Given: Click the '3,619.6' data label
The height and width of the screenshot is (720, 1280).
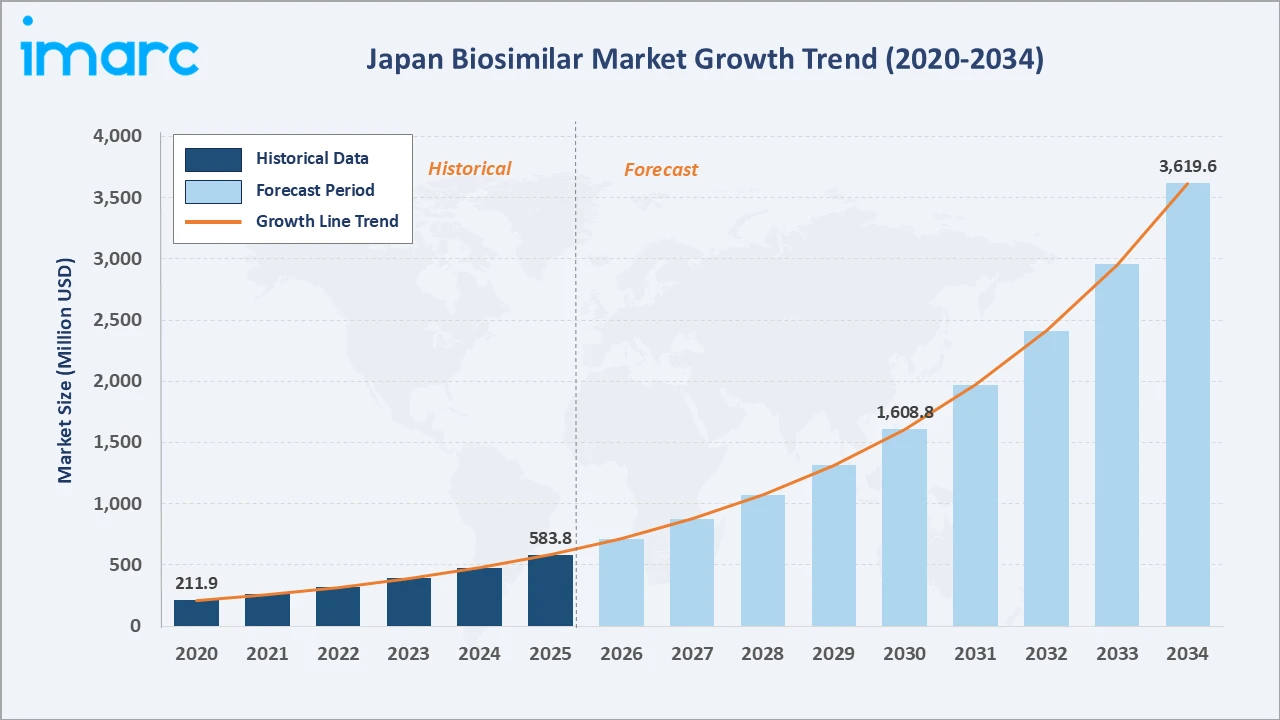Looking at the screenshot, I should 1188,167.
